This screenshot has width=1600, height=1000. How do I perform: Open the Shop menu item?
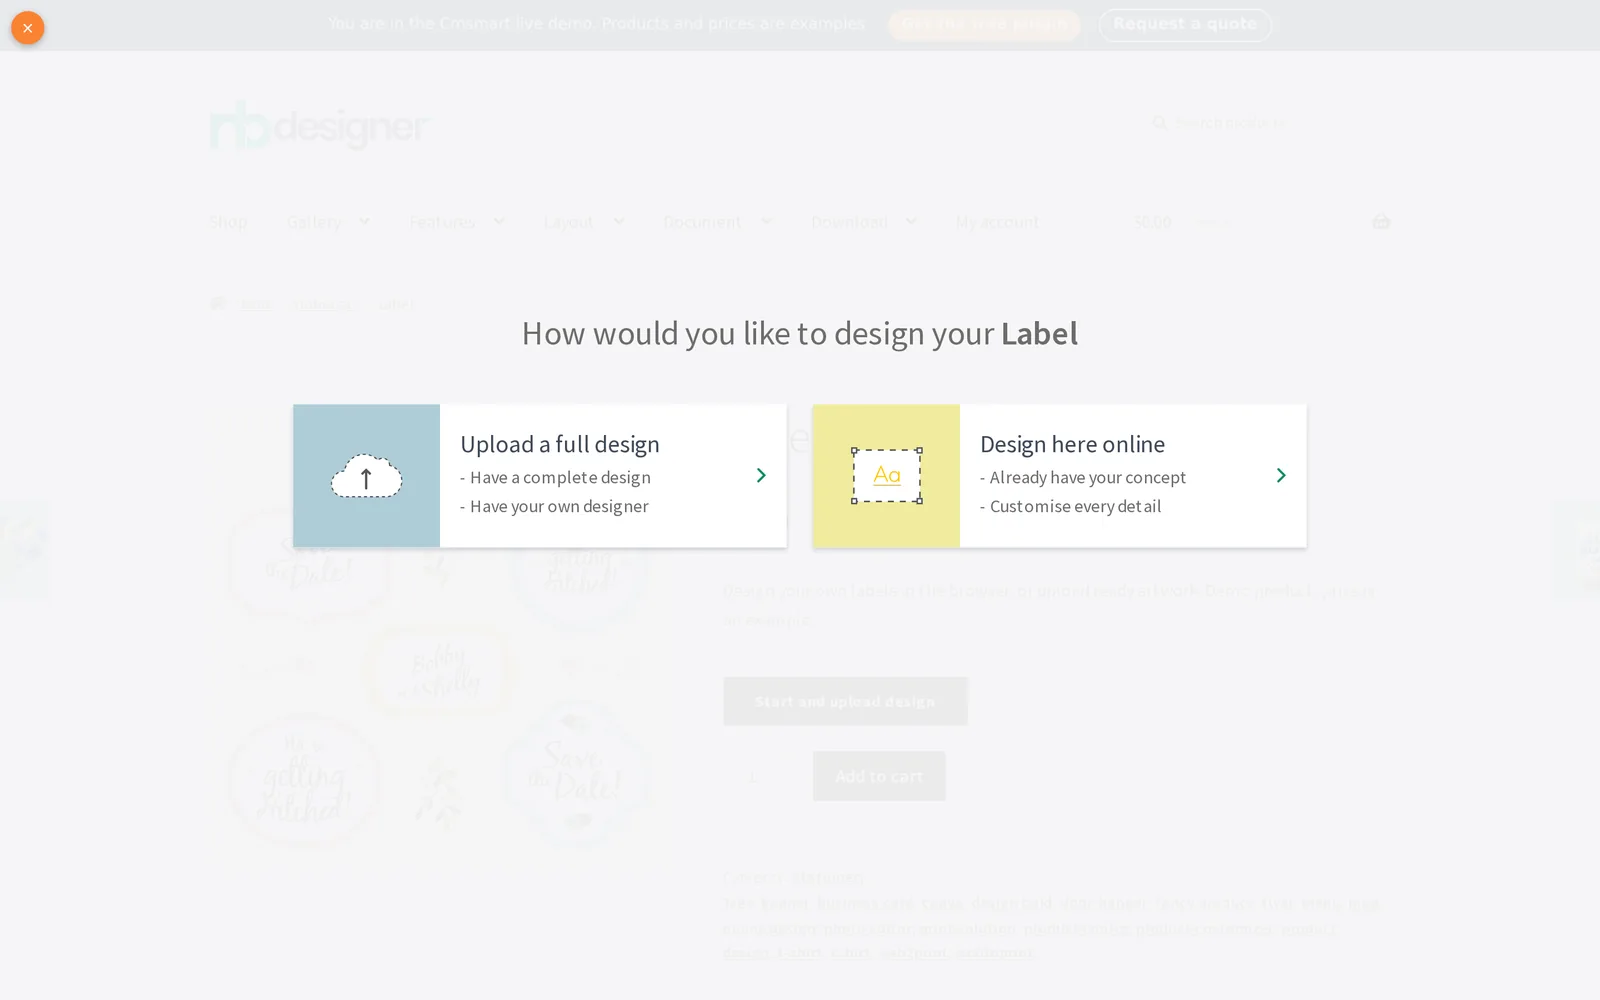(x=228, y=222)
